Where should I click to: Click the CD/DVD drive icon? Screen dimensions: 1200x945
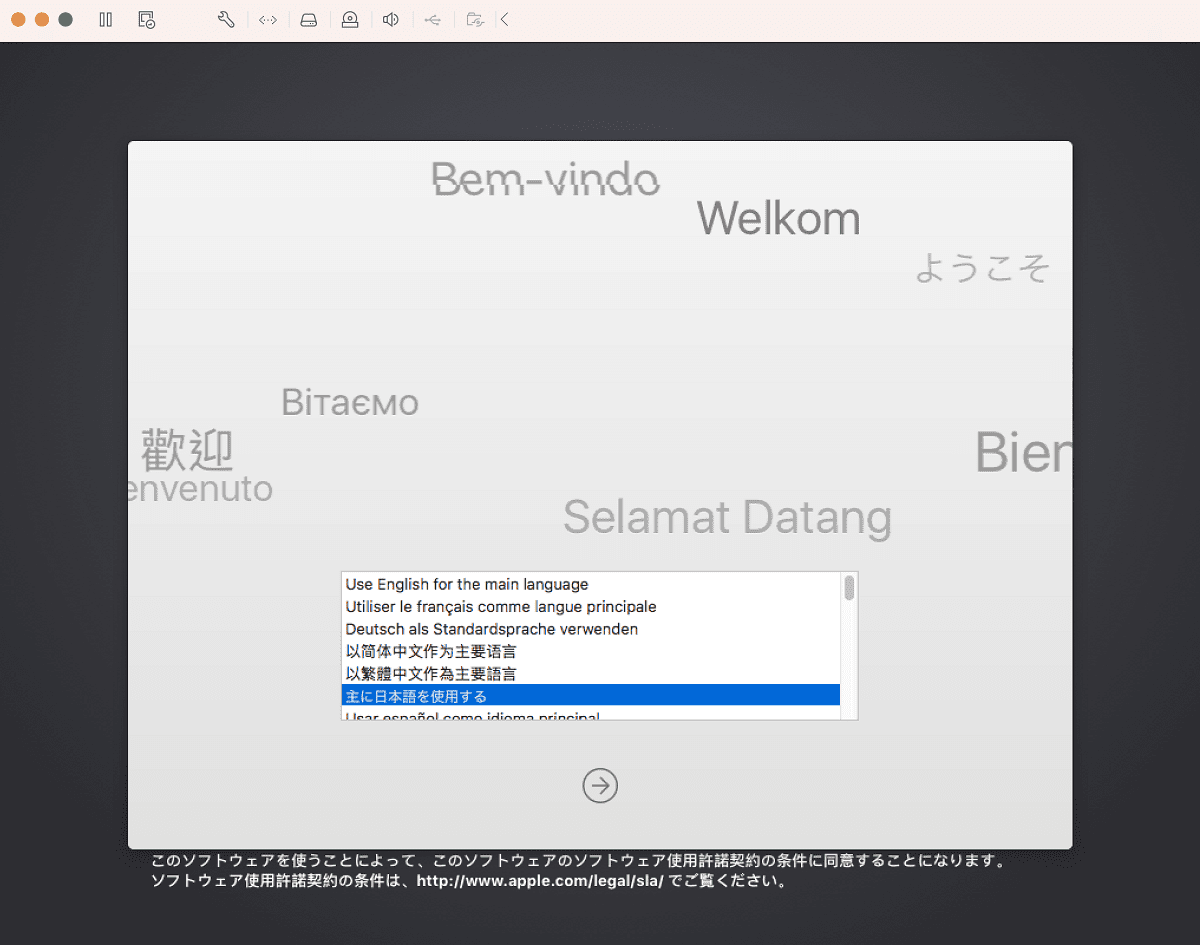[x=350, y=19]
